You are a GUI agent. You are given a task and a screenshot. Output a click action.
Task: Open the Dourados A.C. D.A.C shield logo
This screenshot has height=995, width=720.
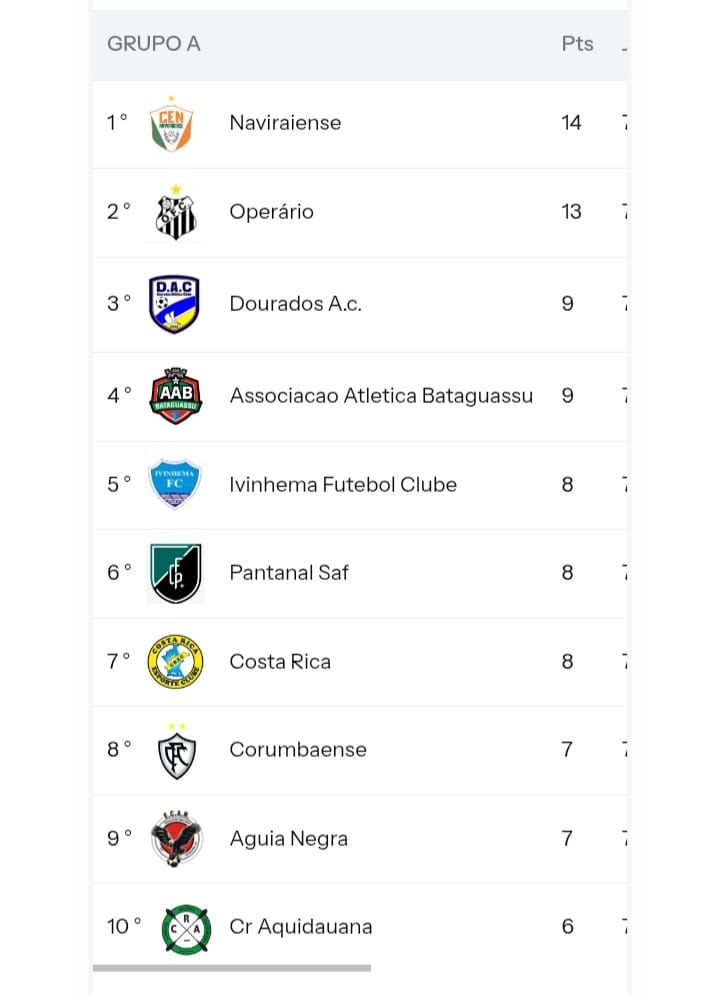pos(174,304)
